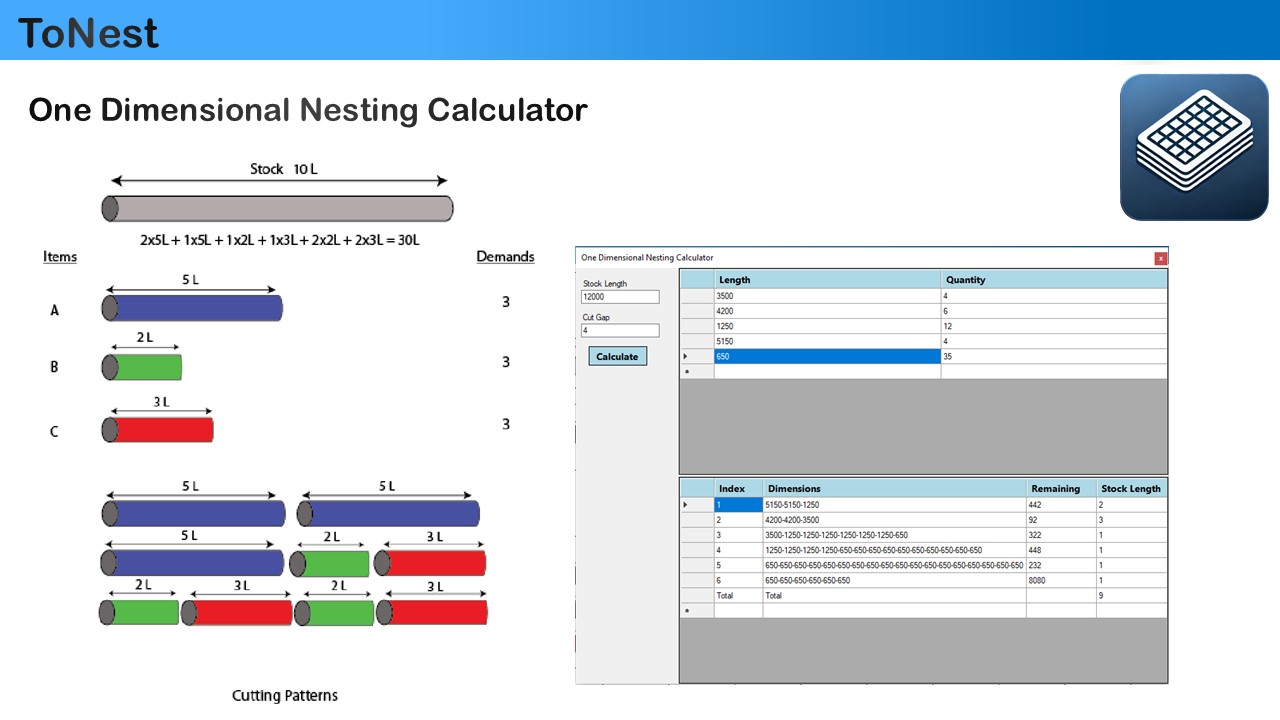Image resolution: width=1280 pixels, height=720 pixels.
Task: Select the 3500-1250-1250... dimensions cell in row 3
Action: [894, 535]
